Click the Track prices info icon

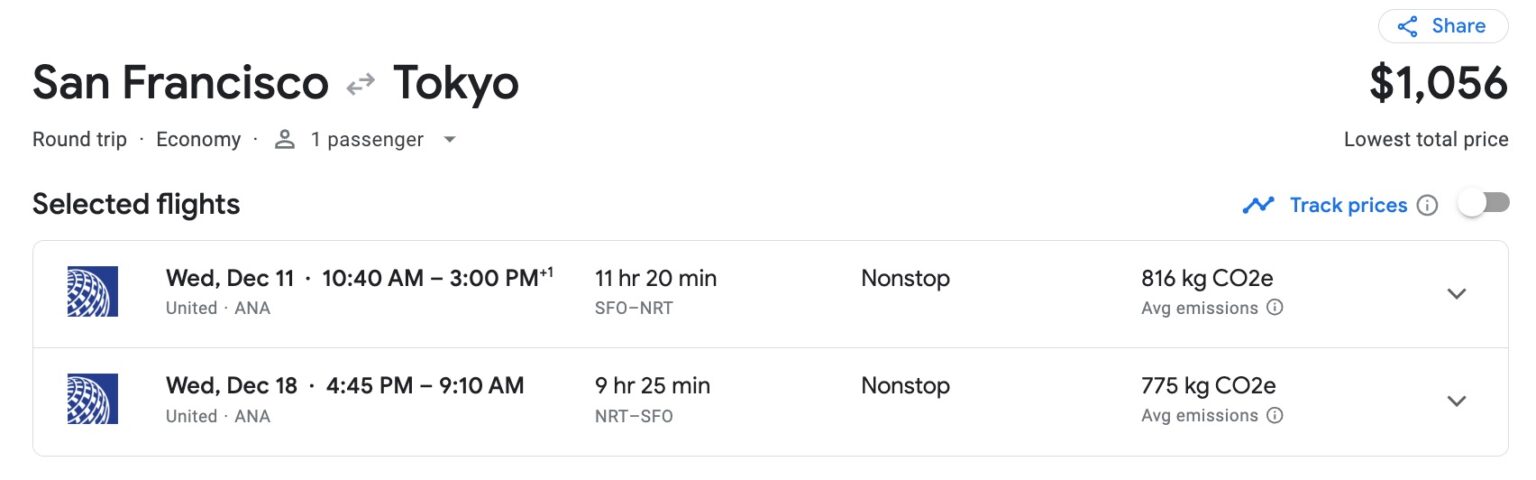pos(1428,205)
